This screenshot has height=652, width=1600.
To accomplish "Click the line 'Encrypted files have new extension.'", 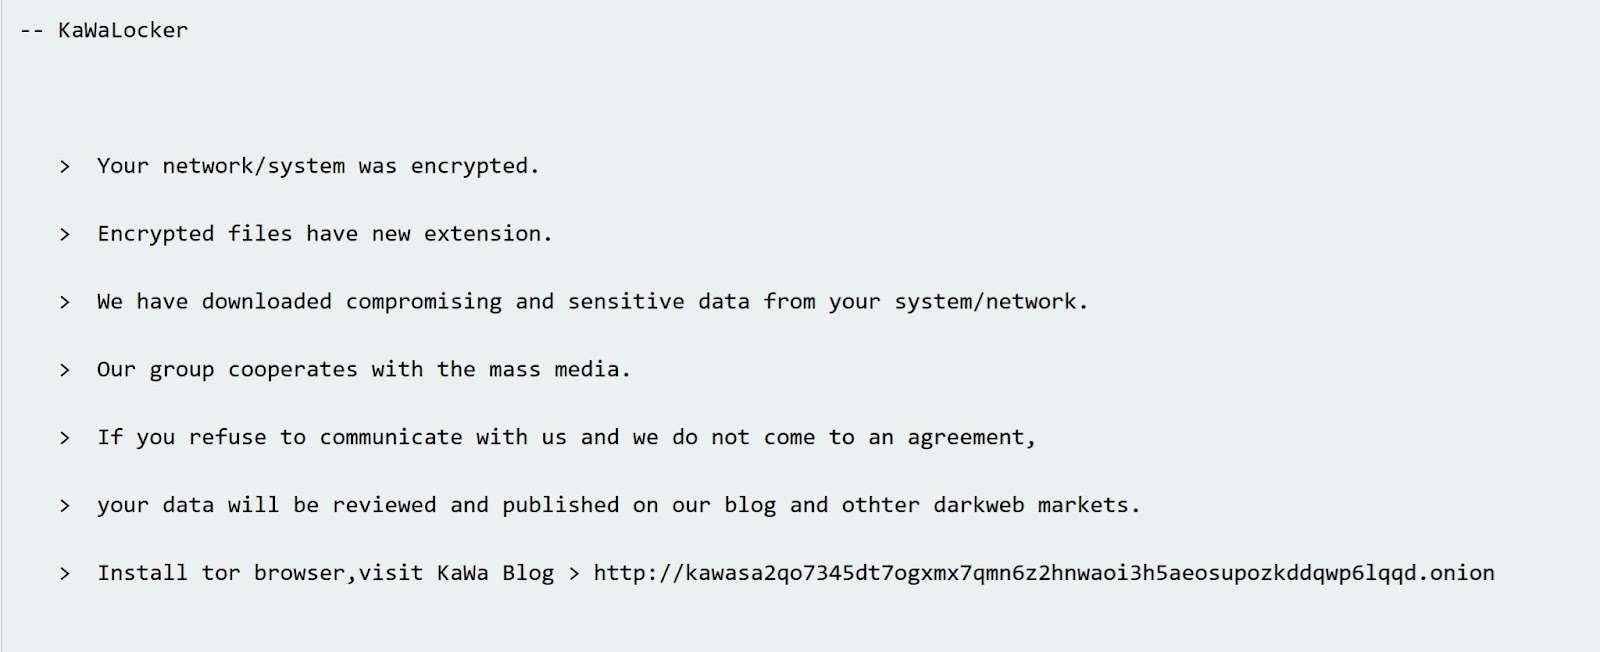I will [x=325, y=234].
